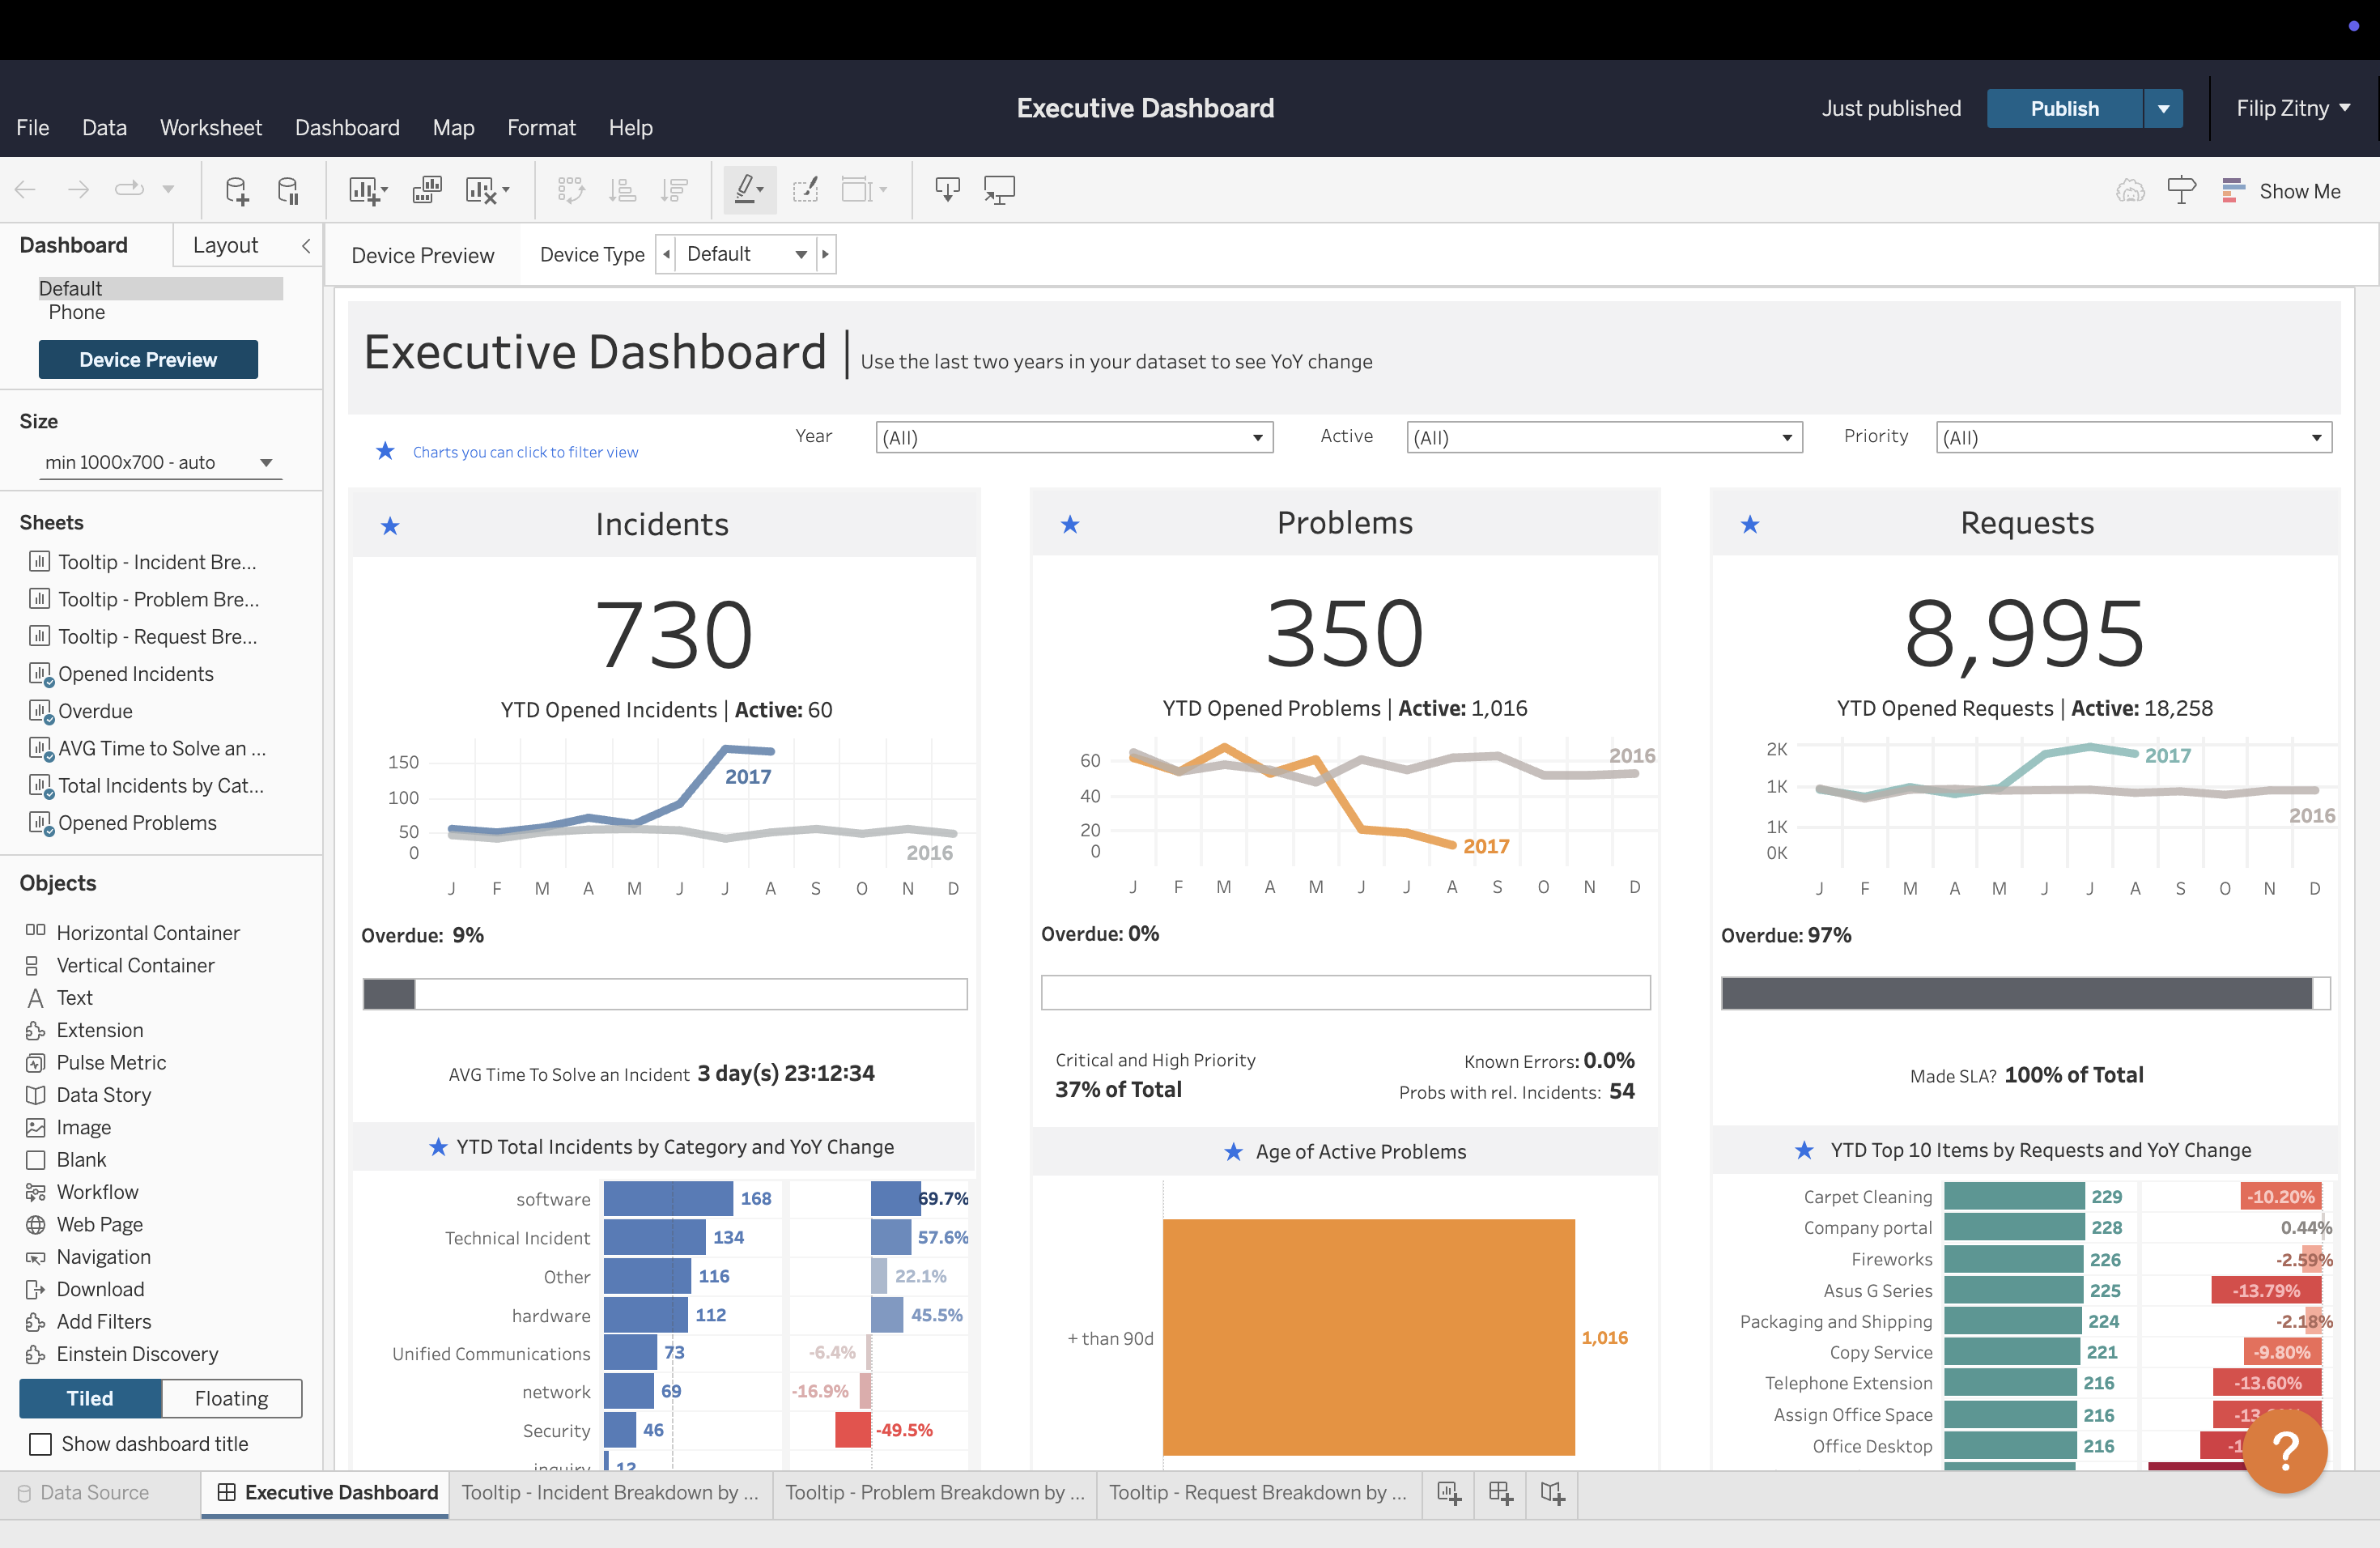Switch to Tooltip - Problem Breakdown tab

tap(934, 1493)
